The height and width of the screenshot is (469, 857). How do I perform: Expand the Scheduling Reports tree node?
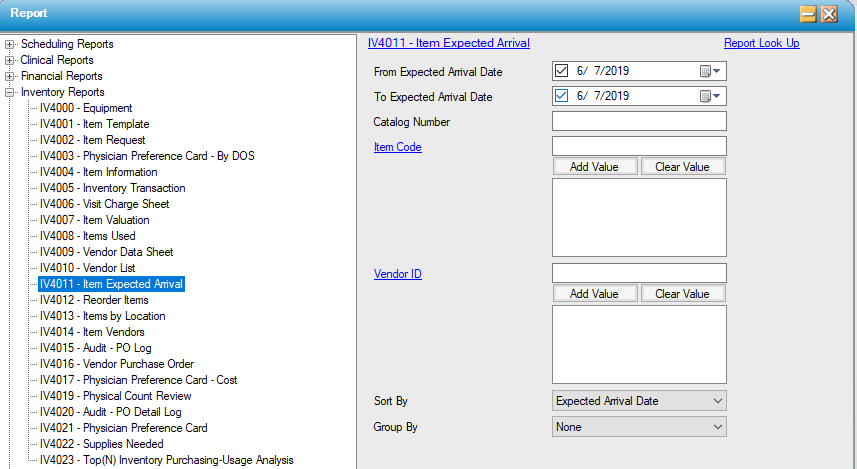[x=10, y=44]
